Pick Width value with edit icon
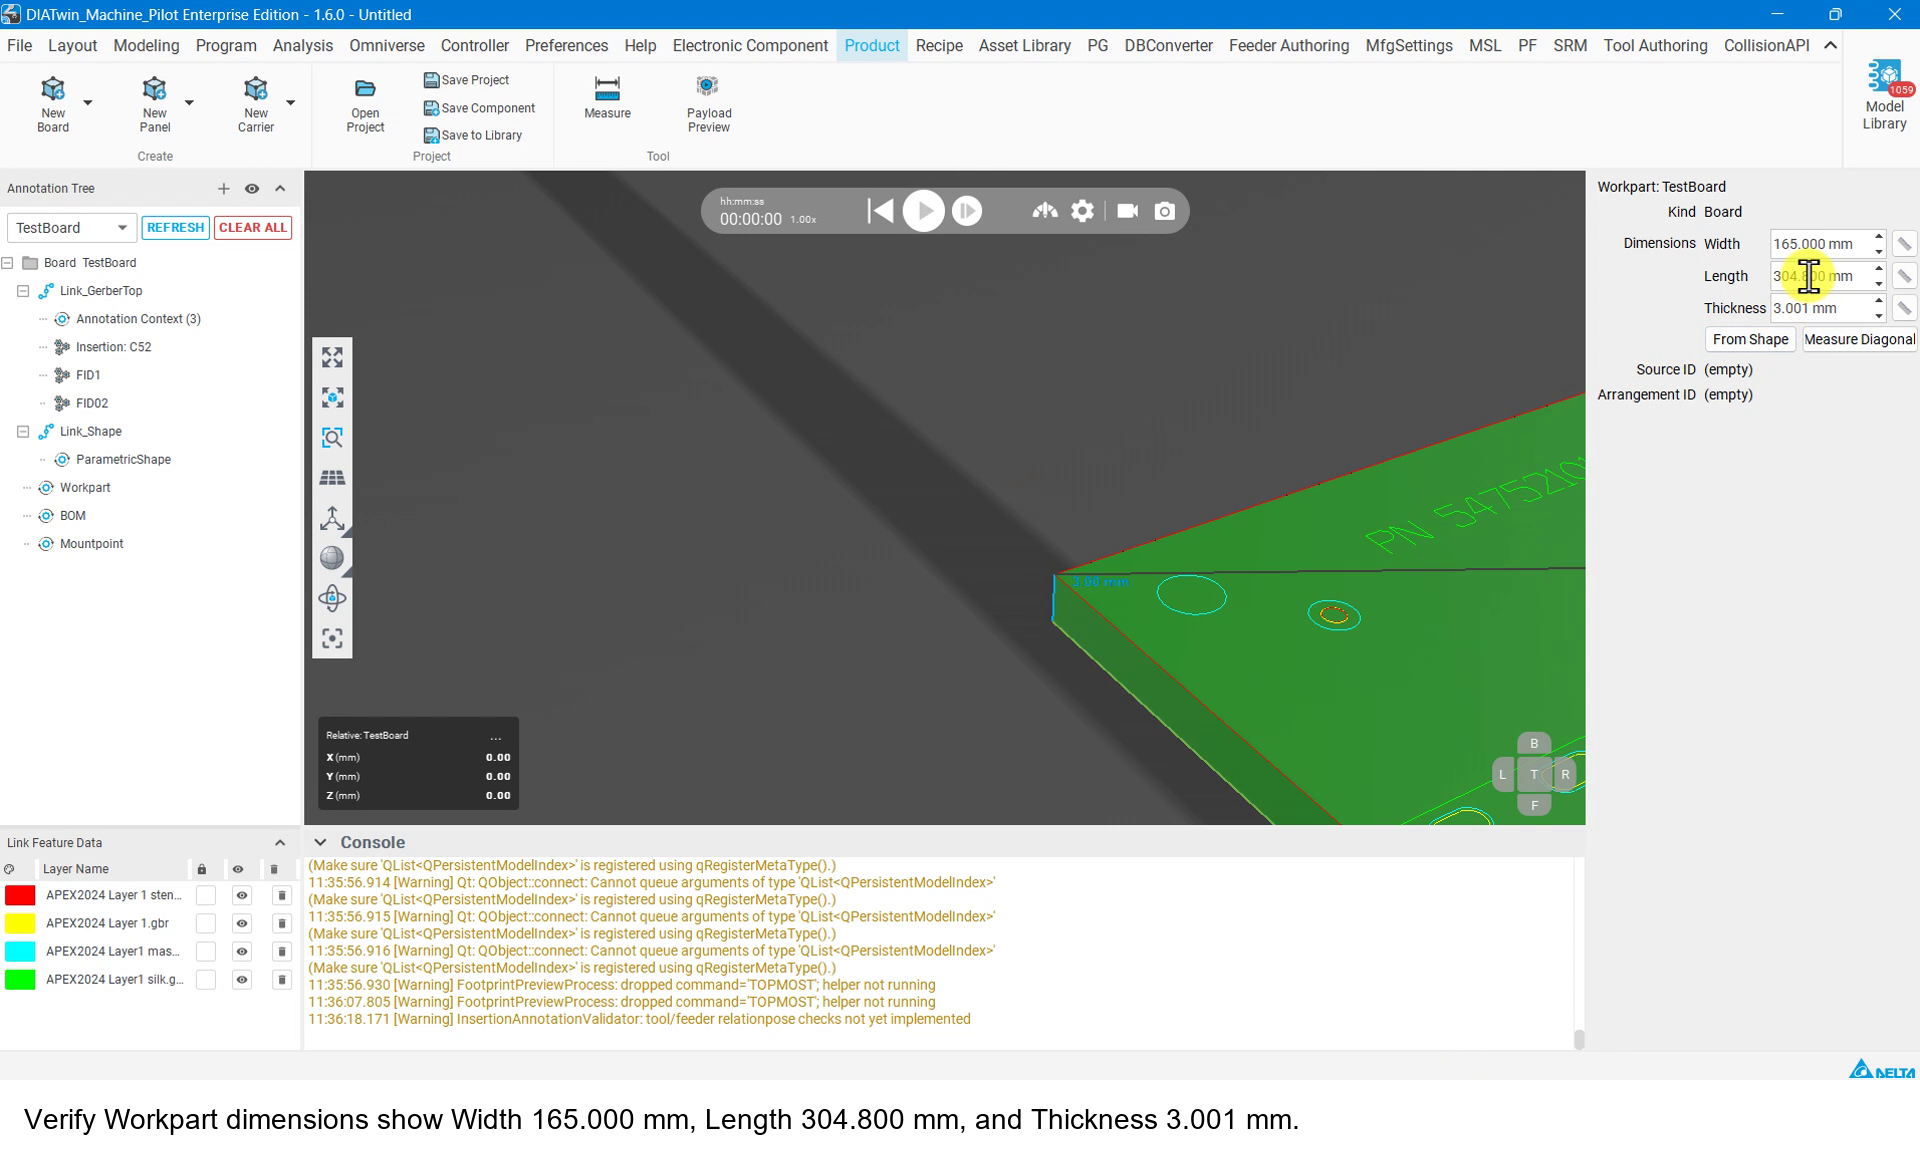The height and width of the screenshot is (1160, 1920). (1904, 244)
